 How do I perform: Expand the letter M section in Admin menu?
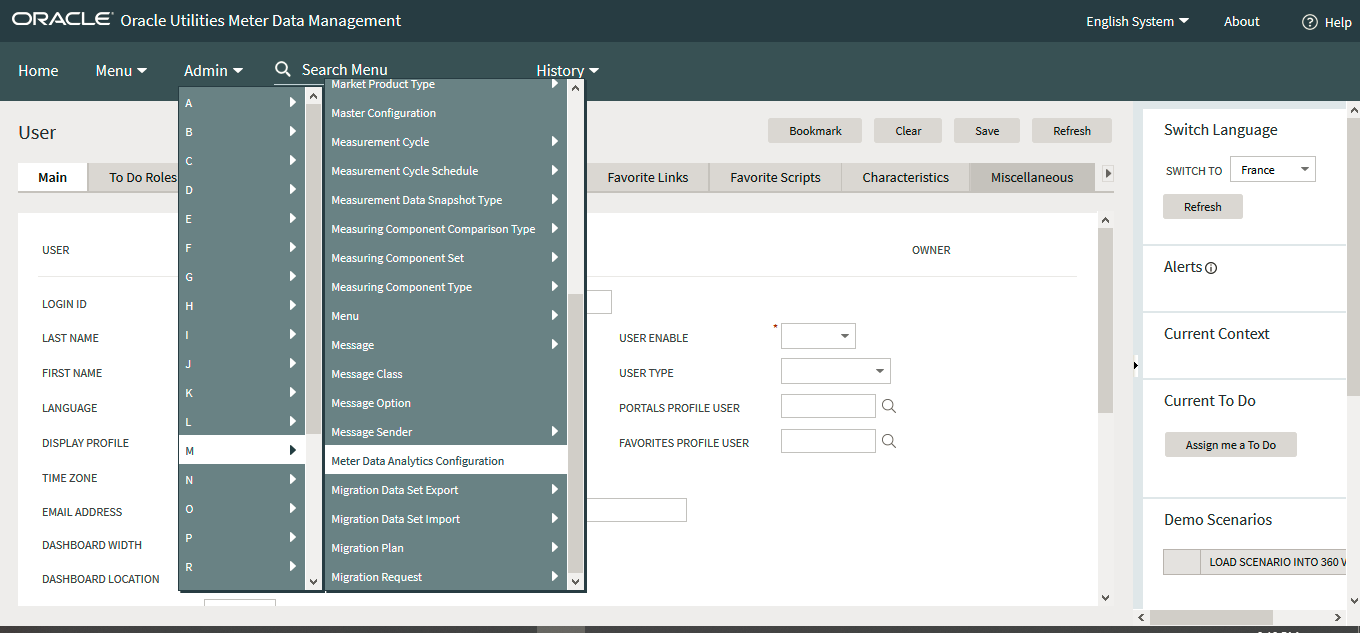(x=292, y=450)
